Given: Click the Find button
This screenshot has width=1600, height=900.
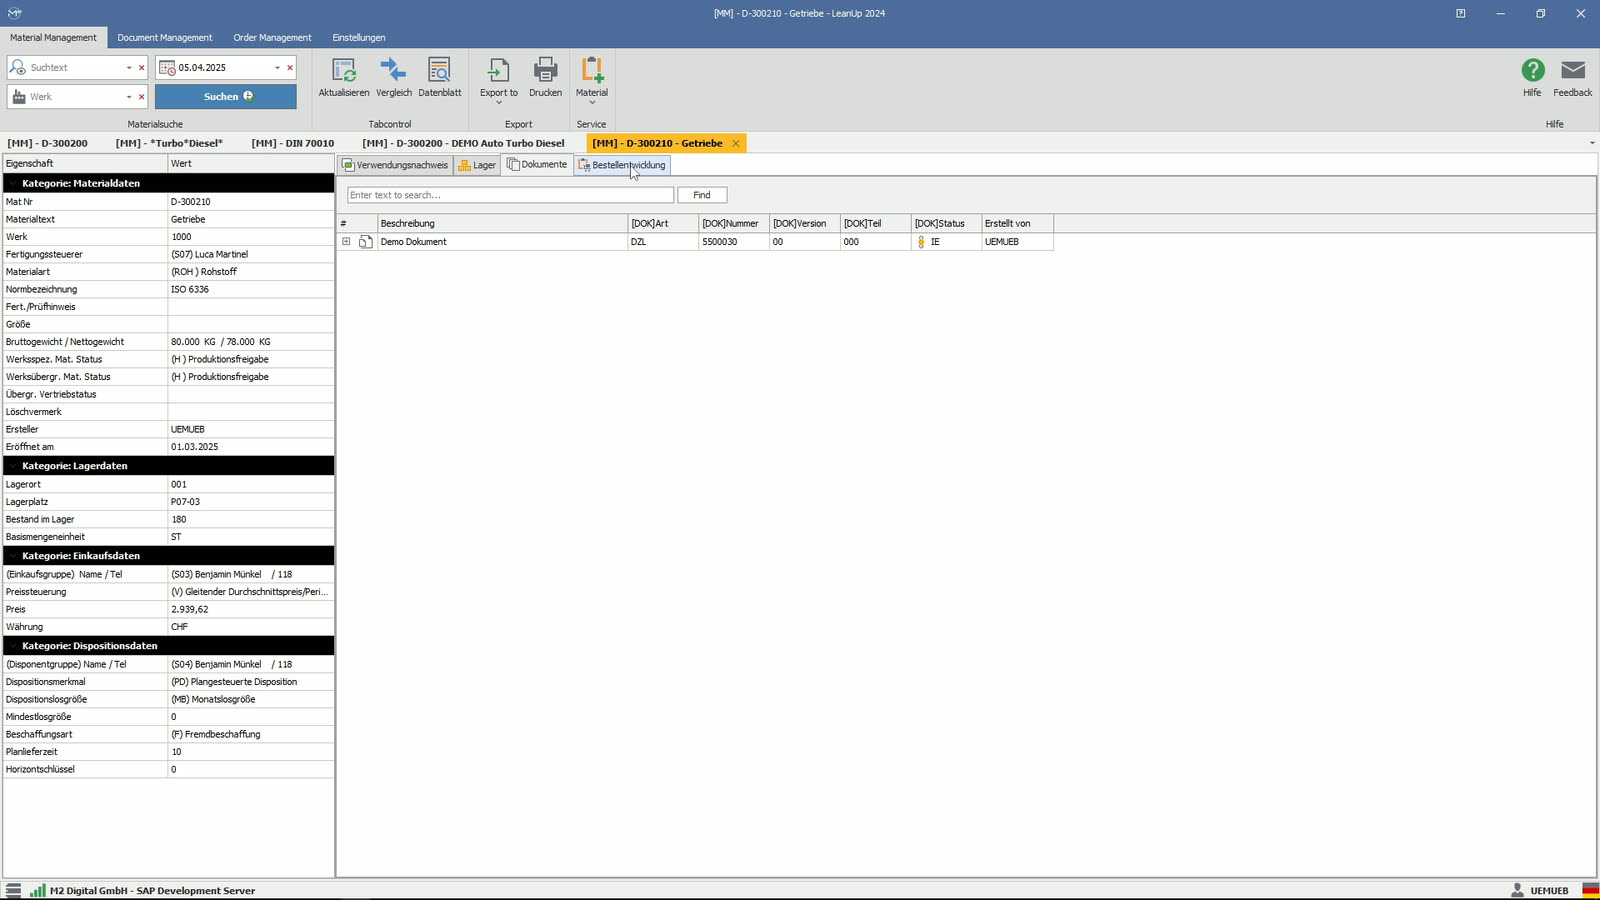Looking at the screenshot, I should point(702,195).
